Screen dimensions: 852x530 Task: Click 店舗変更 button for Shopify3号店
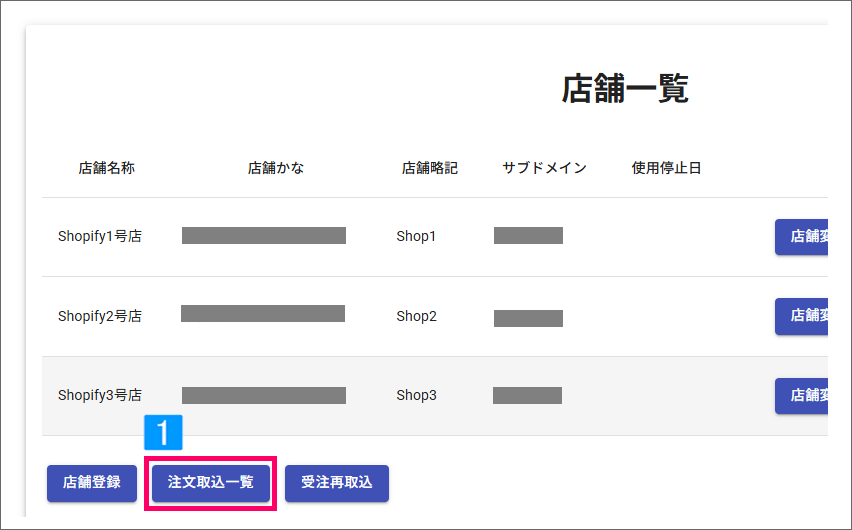[801, 396]
